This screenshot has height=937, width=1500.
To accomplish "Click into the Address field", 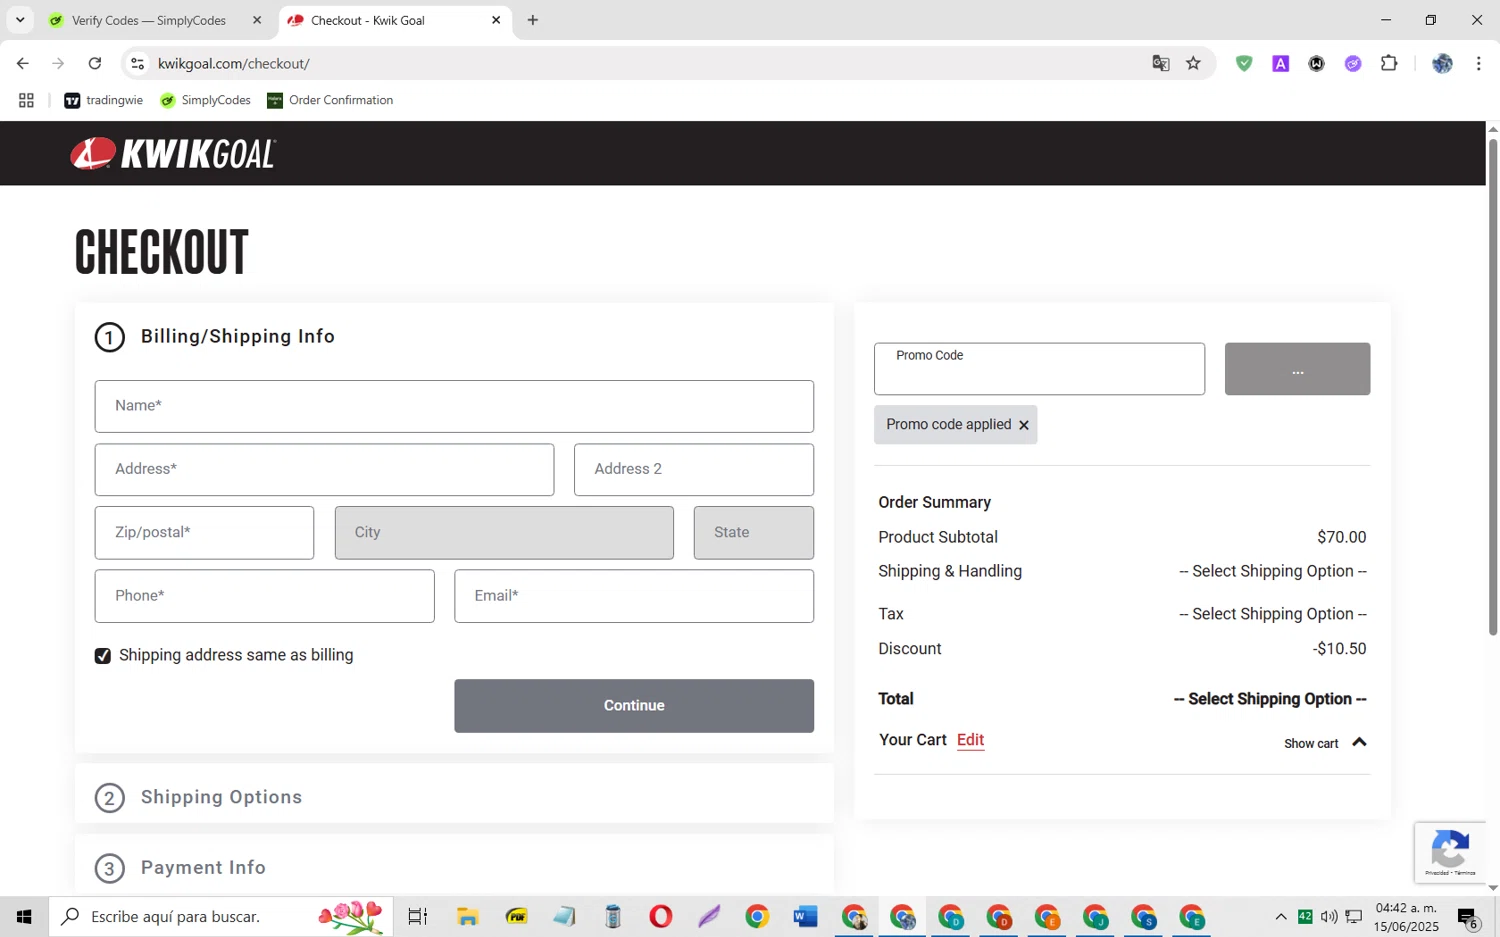I will (x=324, y=469).
